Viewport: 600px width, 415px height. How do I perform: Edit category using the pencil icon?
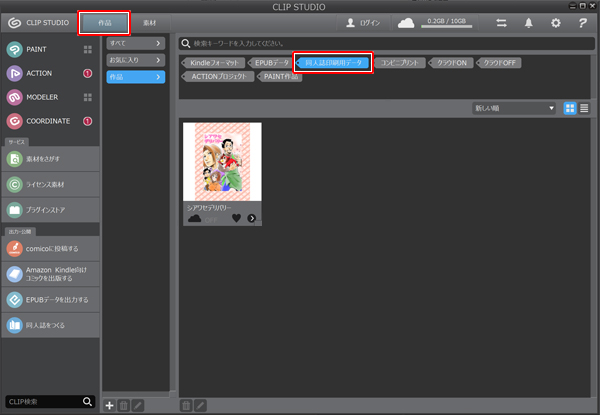click(x=138, y=405)
